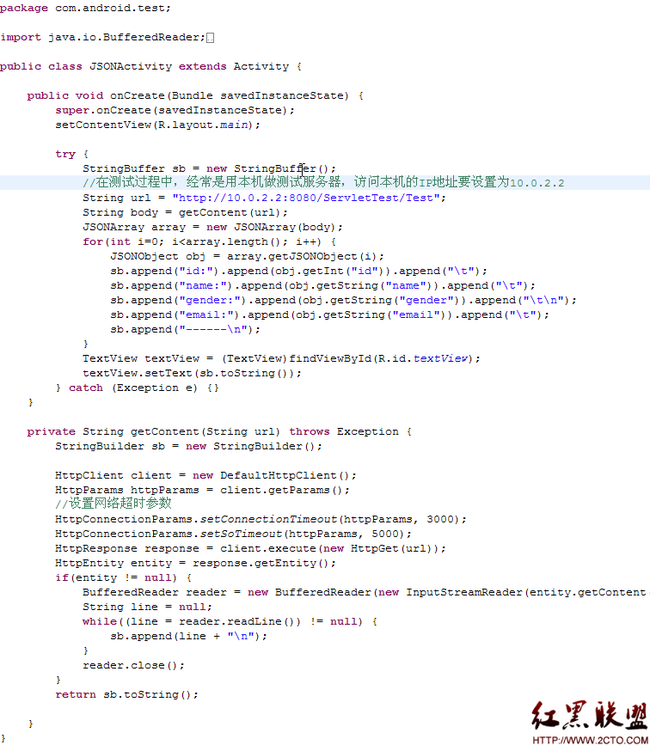The height and width of the screenshot is (745, 650).
Task: Click 'sb.append(line + "\n");' line
Action: coord(189,637)
